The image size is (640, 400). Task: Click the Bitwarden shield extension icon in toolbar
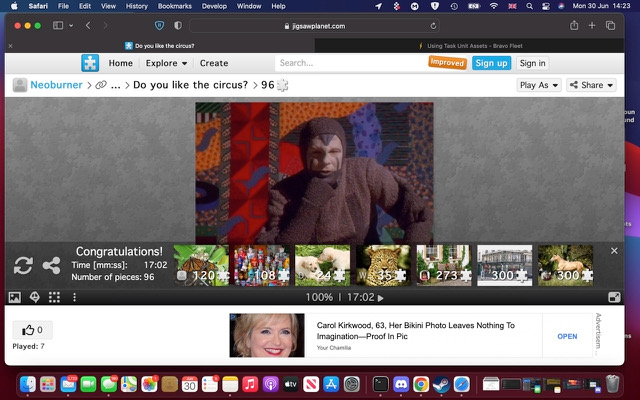pos(159,26)
